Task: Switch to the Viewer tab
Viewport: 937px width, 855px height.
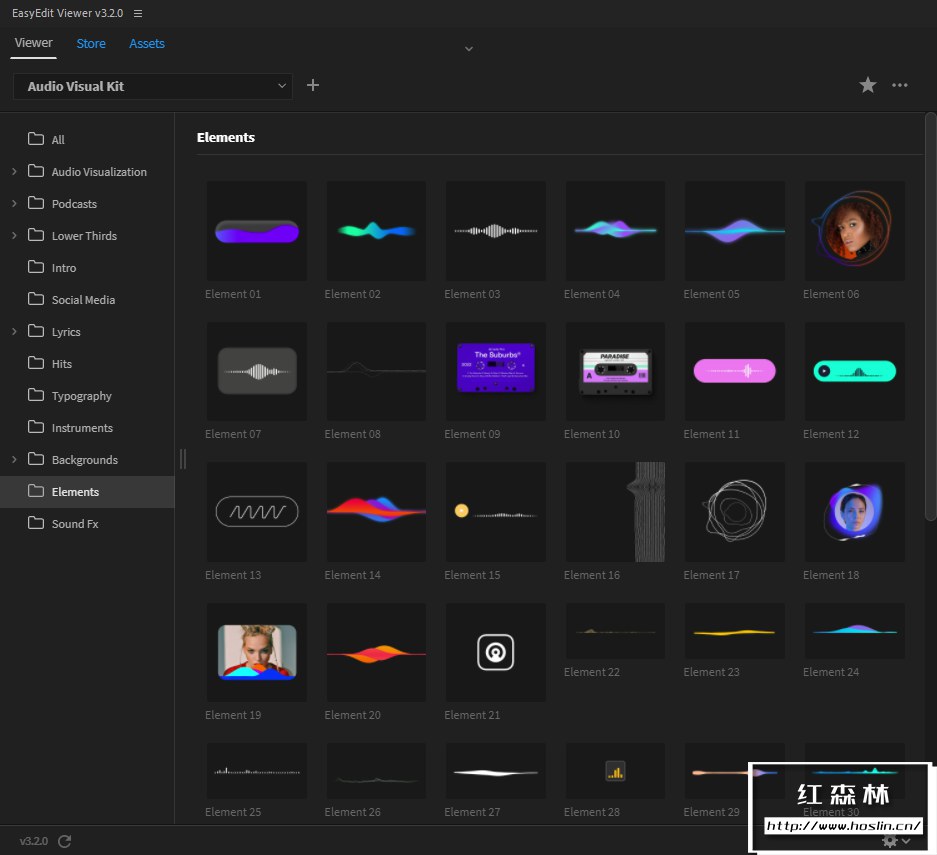Action: click(x=33, y=43)
